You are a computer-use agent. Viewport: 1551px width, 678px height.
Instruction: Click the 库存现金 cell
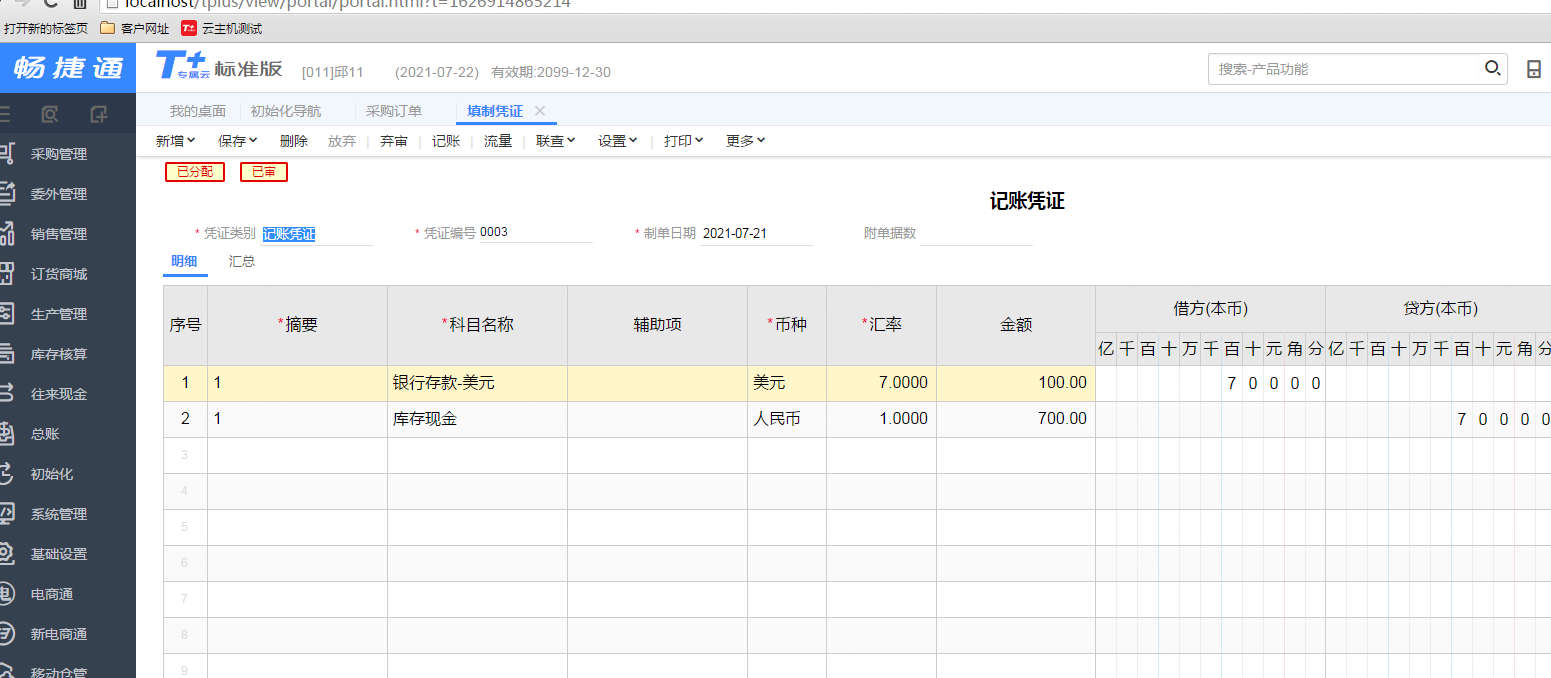pos(477,419)
